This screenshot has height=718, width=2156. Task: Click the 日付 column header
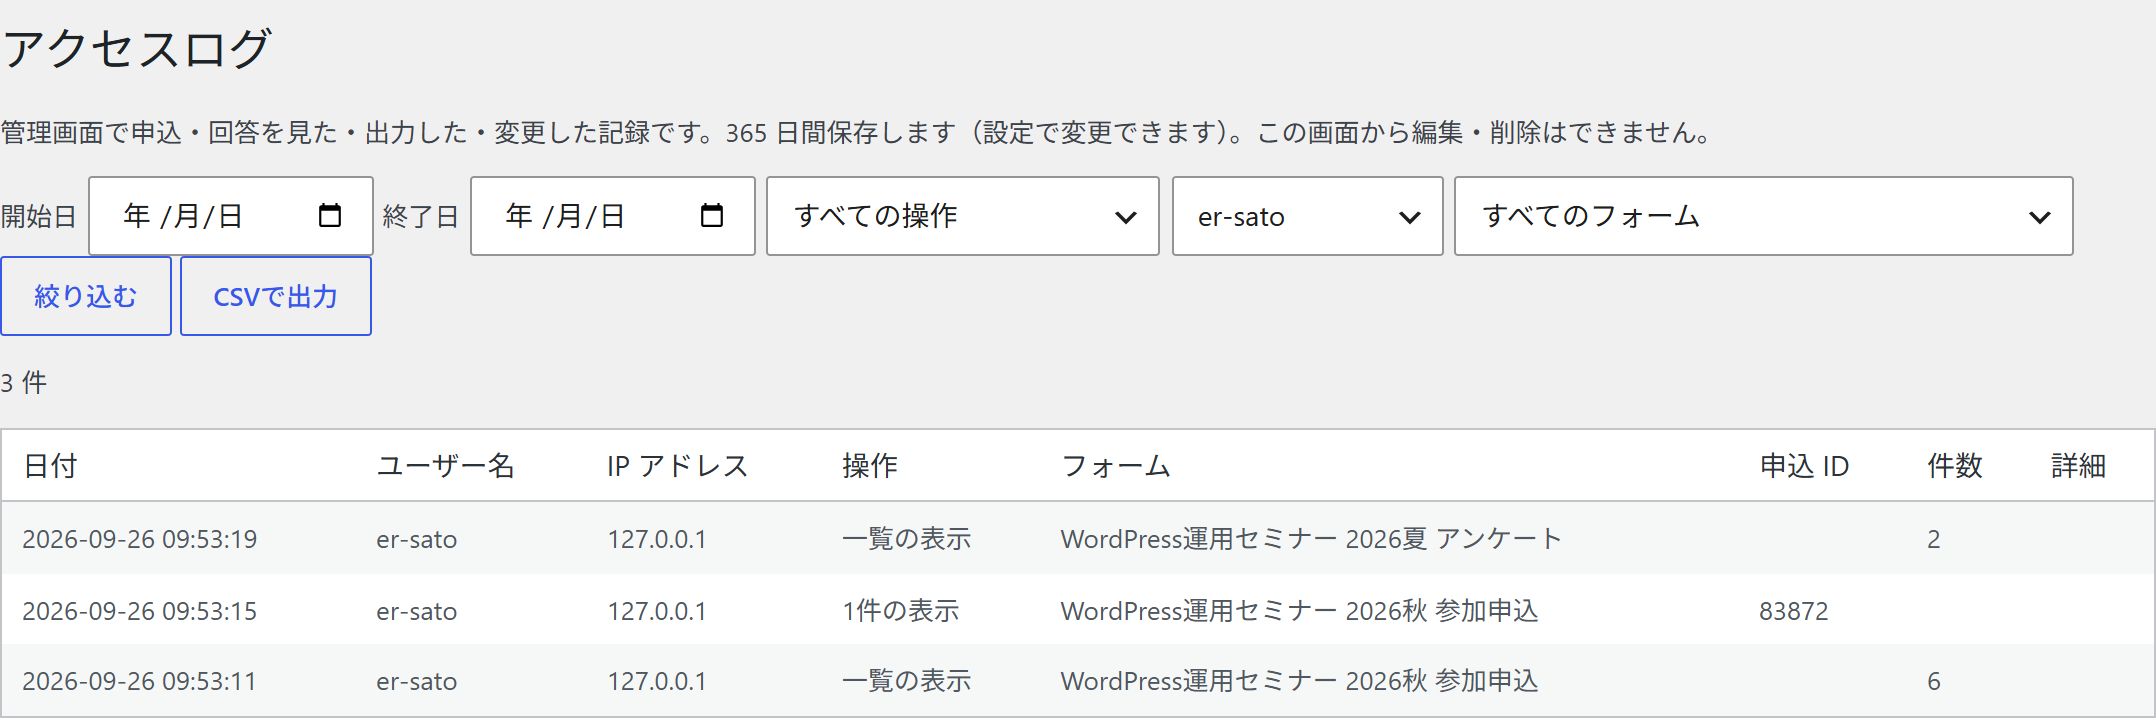50,466
